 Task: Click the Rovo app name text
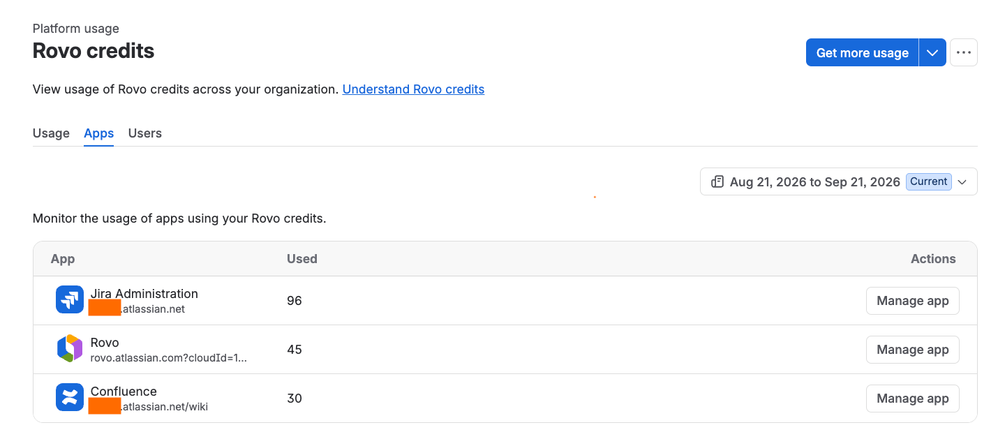(x=104, y=343)
